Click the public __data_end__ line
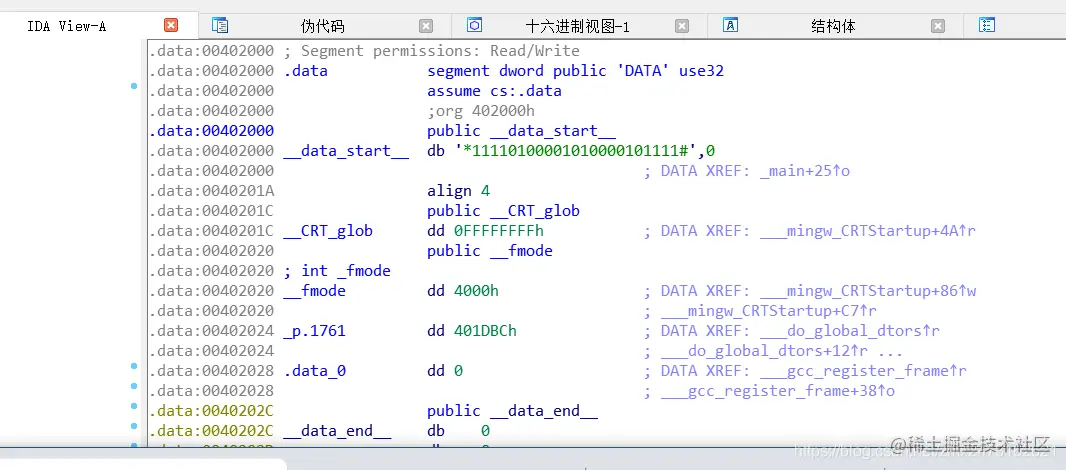 point(513,411)
